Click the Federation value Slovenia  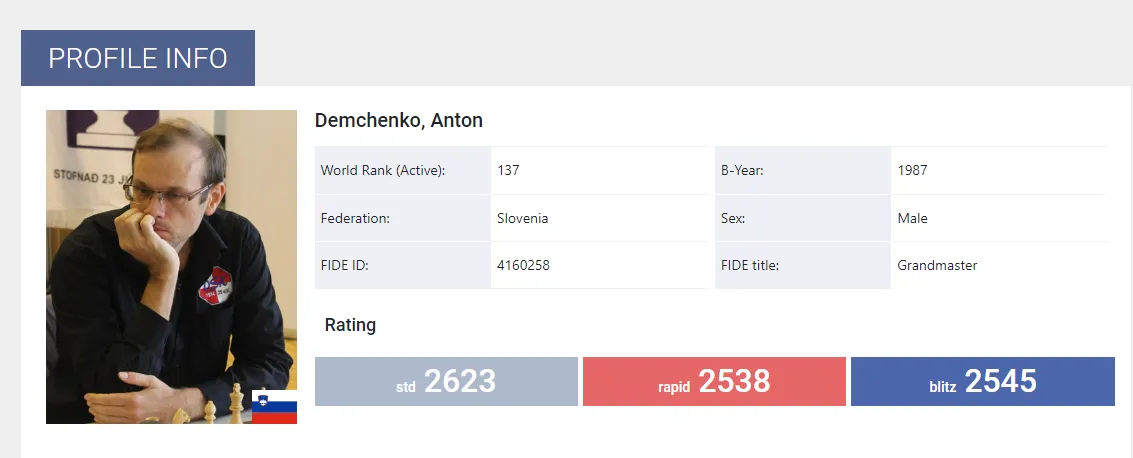click(522, 218)
